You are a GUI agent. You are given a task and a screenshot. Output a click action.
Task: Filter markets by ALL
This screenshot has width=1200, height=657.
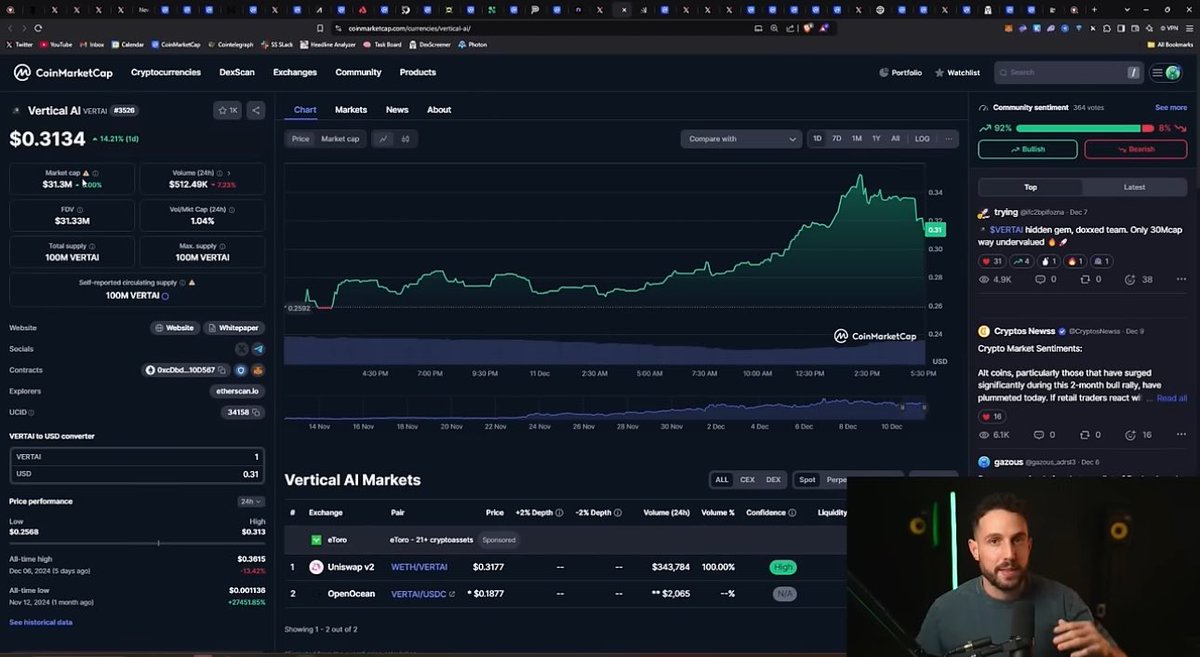pyautogui.click(x=721, y=480)
